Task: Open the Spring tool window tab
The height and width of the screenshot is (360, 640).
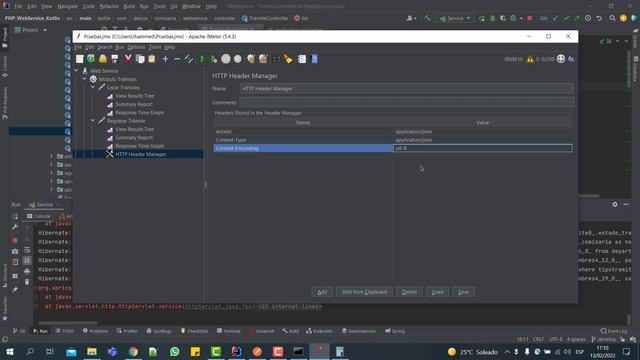Action: click(395, 331)
